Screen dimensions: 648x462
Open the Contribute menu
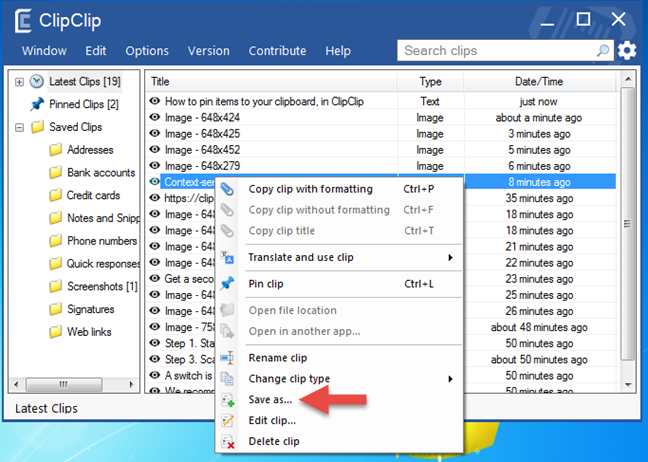pyautogui.click(x=277, y=51)
